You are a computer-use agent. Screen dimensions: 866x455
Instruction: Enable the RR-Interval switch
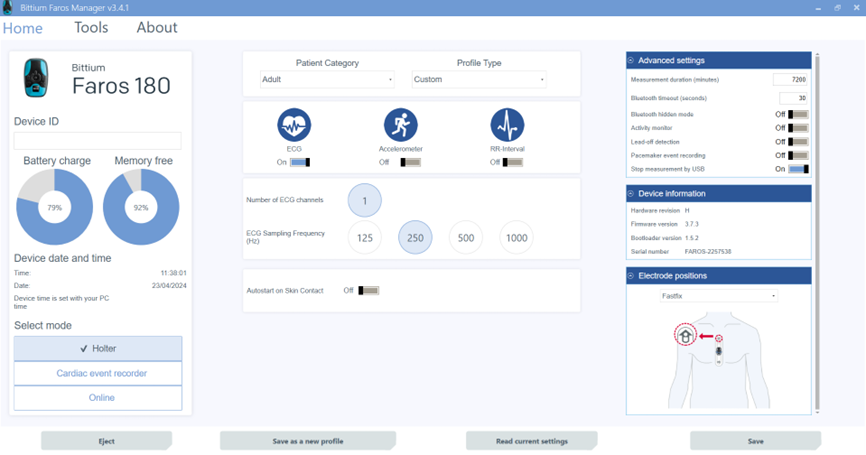513,162
